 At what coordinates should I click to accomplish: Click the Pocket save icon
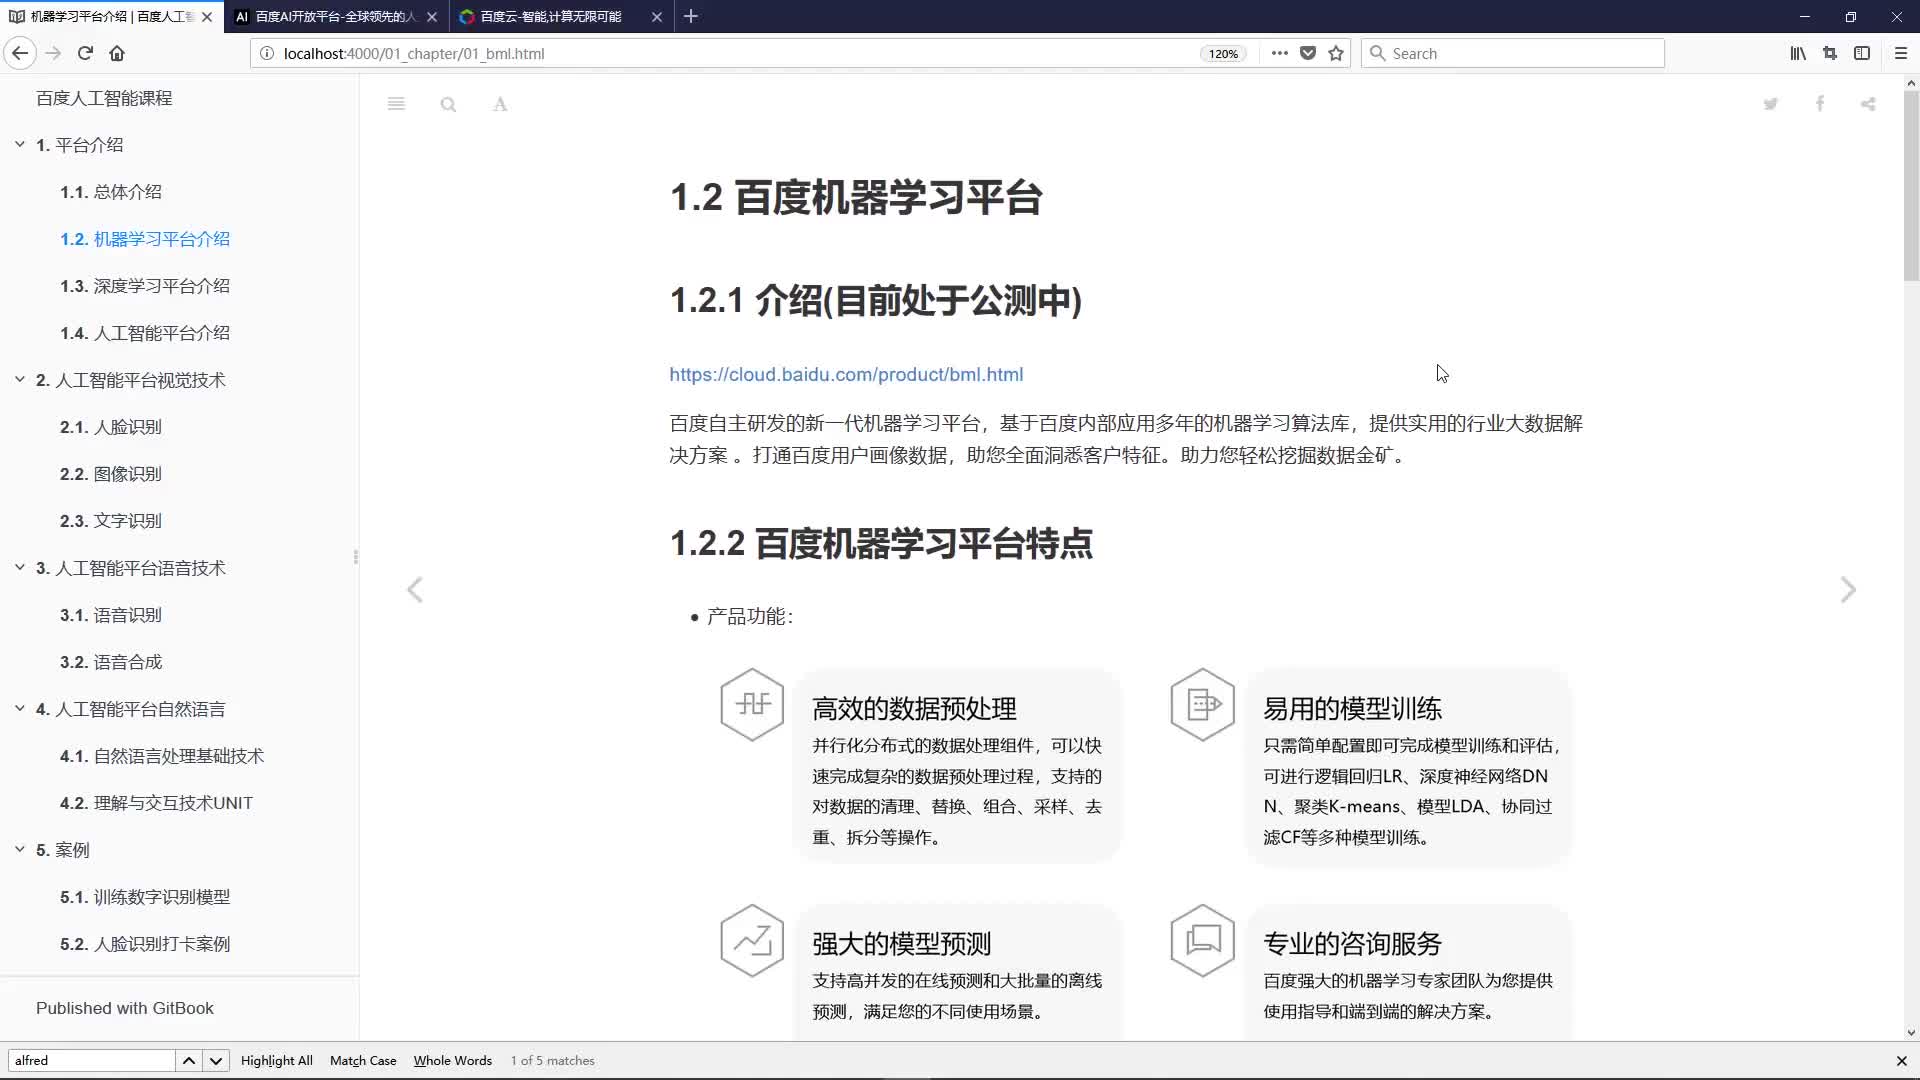click(x=1308, y=53)
